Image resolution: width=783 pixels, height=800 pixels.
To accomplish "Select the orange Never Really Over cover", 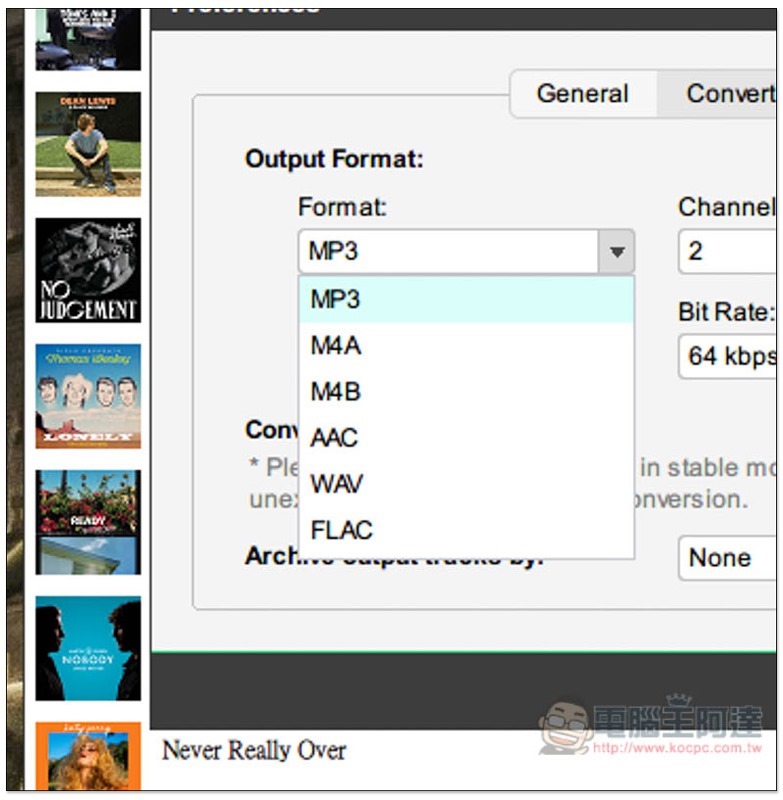I will point(88,756).
